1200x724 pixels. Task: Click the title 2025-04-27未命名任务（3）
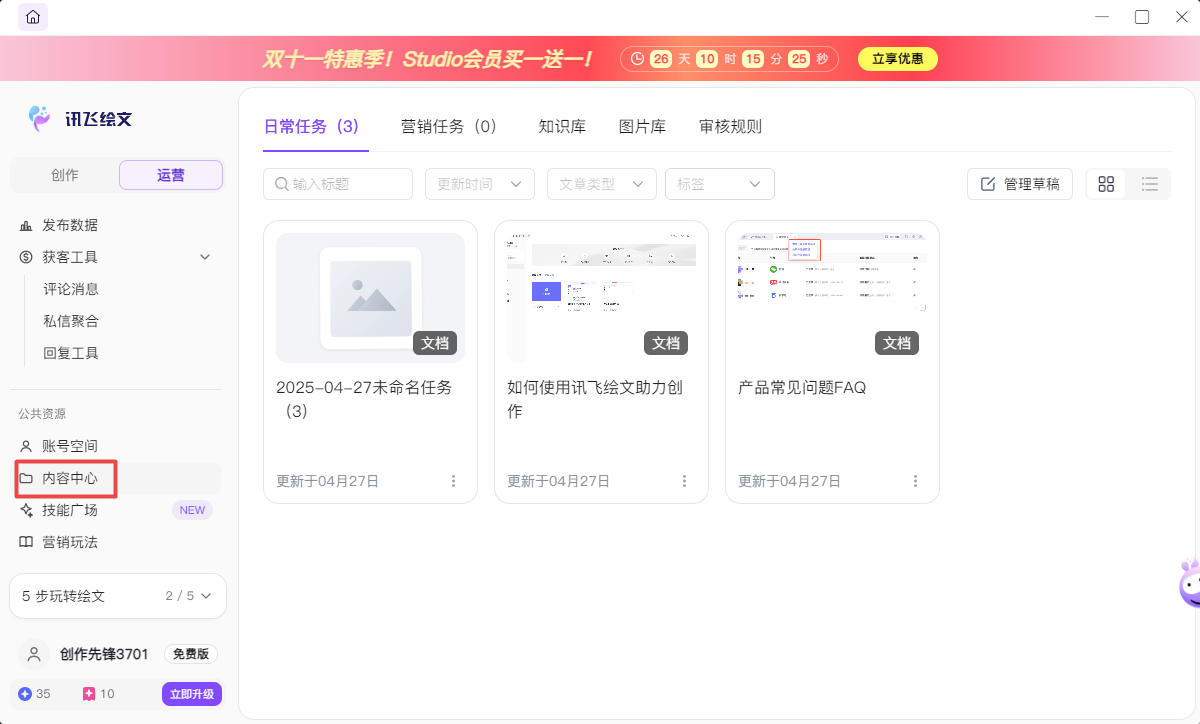click(x=364, y=399)
